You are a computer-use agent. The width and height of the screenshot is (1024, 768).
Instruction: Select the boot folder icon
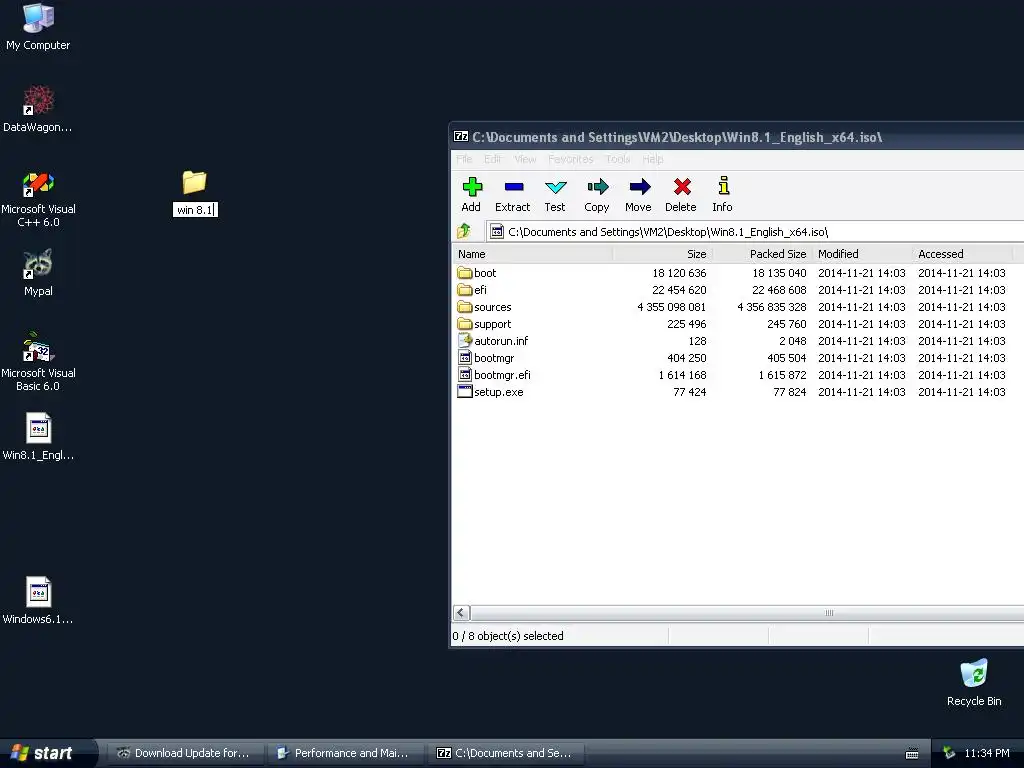464,273
